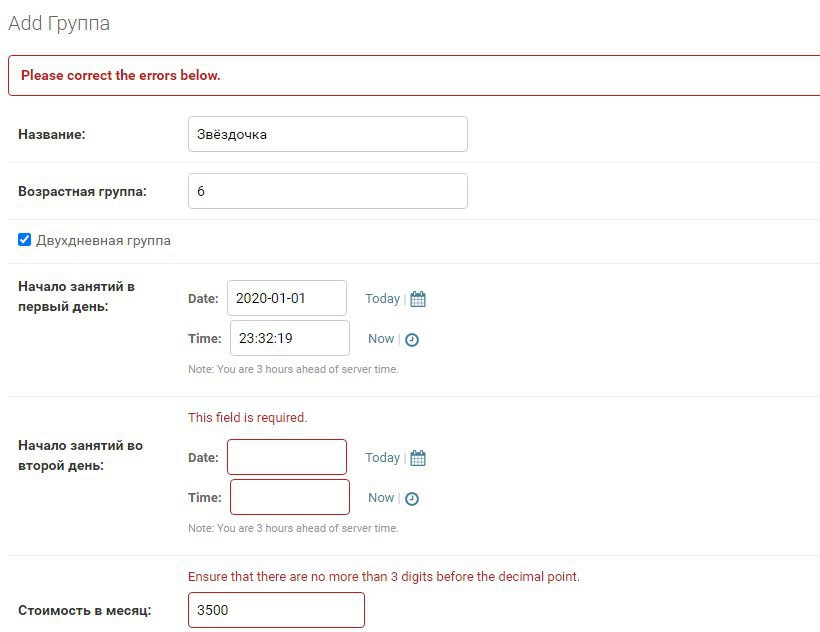This screenshot has width=820, height=632.
Task: Click empty second day Date field
Action: pyautogui.click(x=287, y=457)
